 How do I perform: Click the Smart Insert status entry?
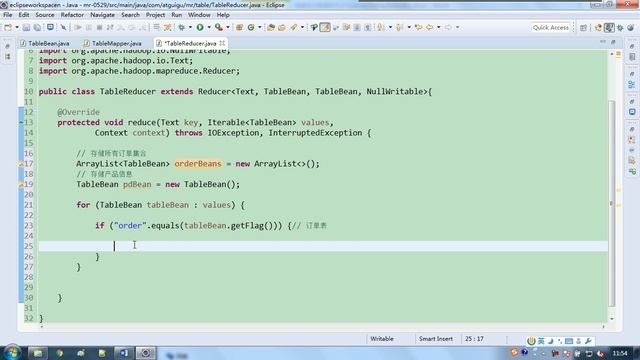pos(436,339)
